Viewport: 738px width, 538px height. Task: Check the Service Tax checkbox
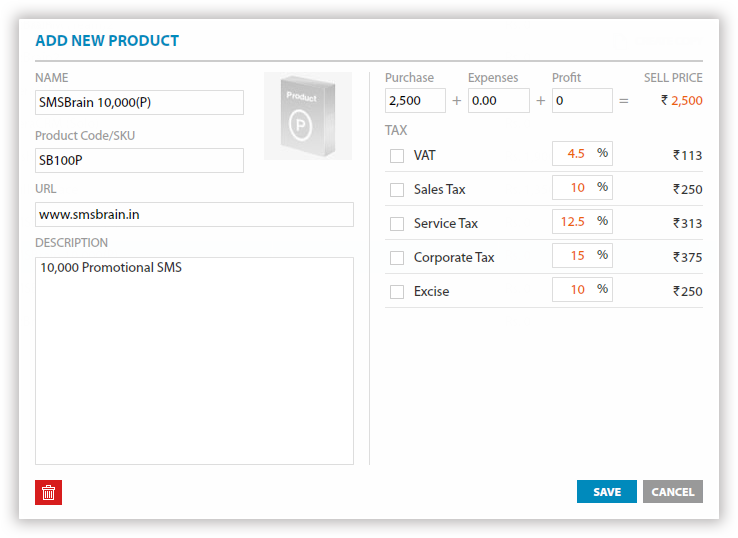(397, 224)
